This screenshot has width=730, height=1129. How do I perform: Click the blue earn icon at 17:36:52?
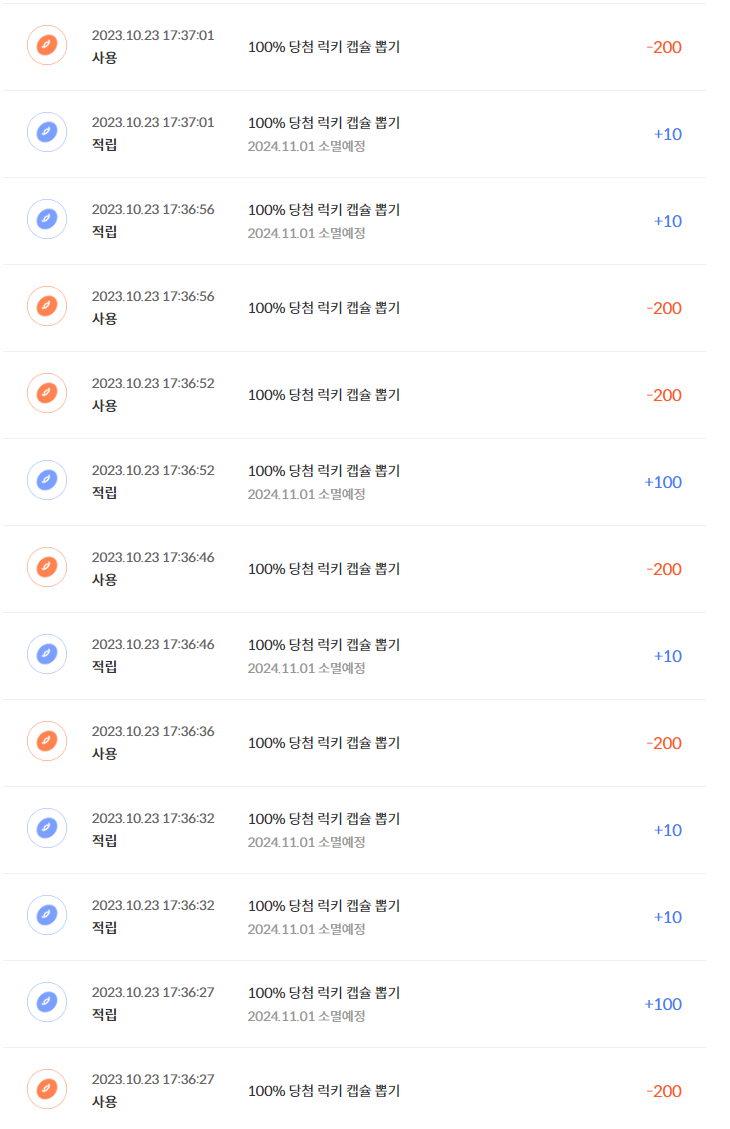47,480
